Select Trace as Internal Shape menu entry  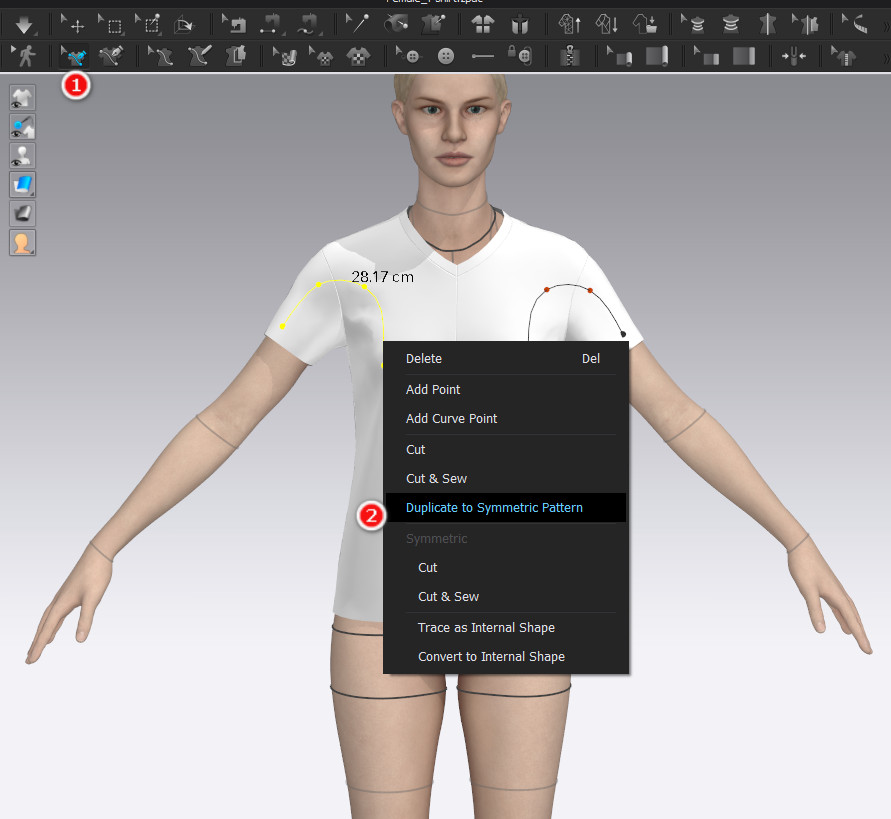click(486, 628)
